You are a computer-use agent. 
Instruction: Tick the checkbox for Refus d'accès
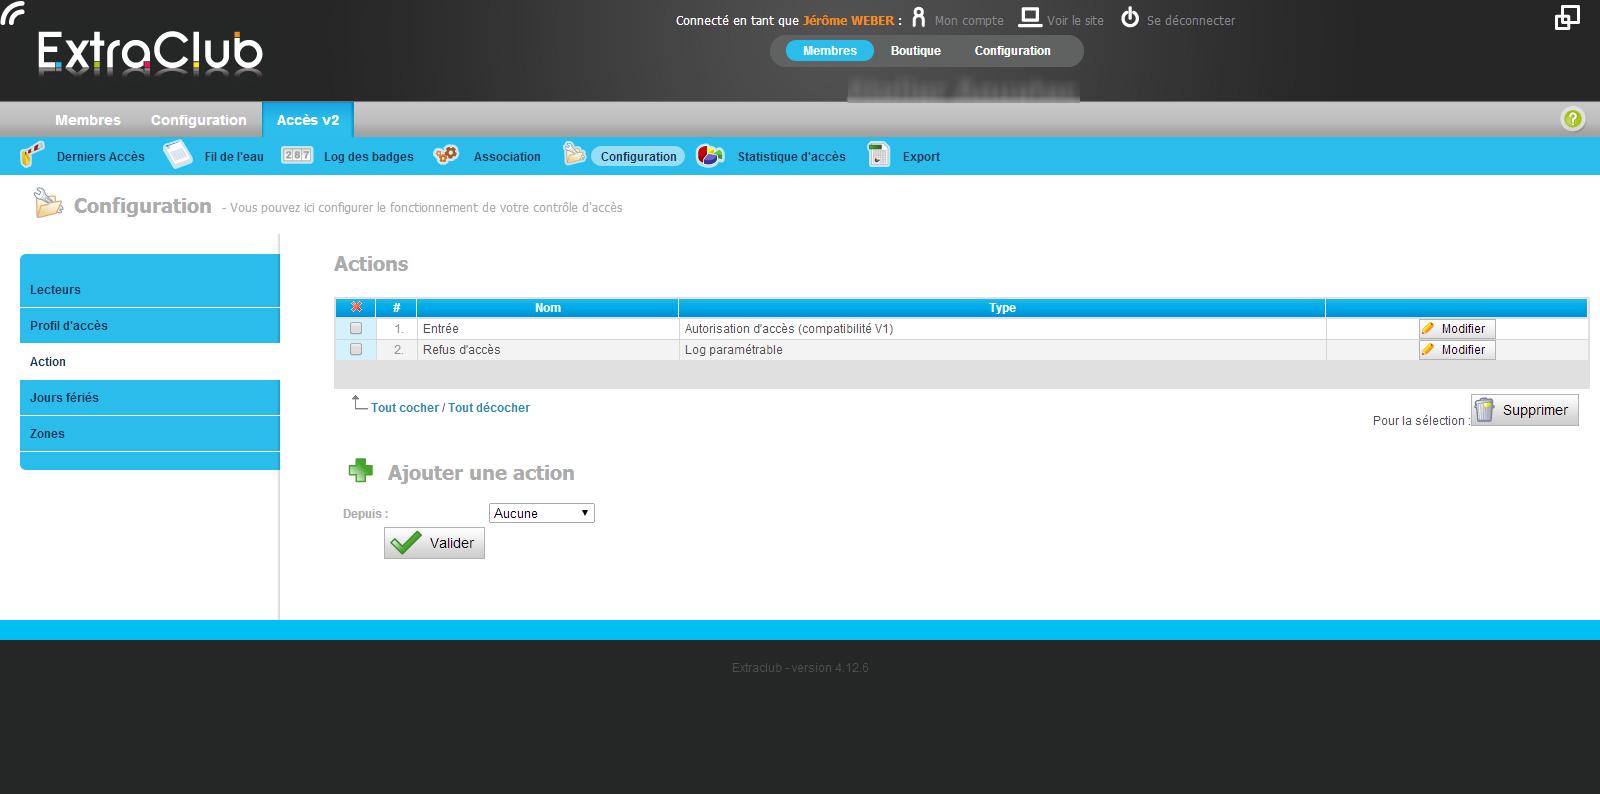[356, 349]
